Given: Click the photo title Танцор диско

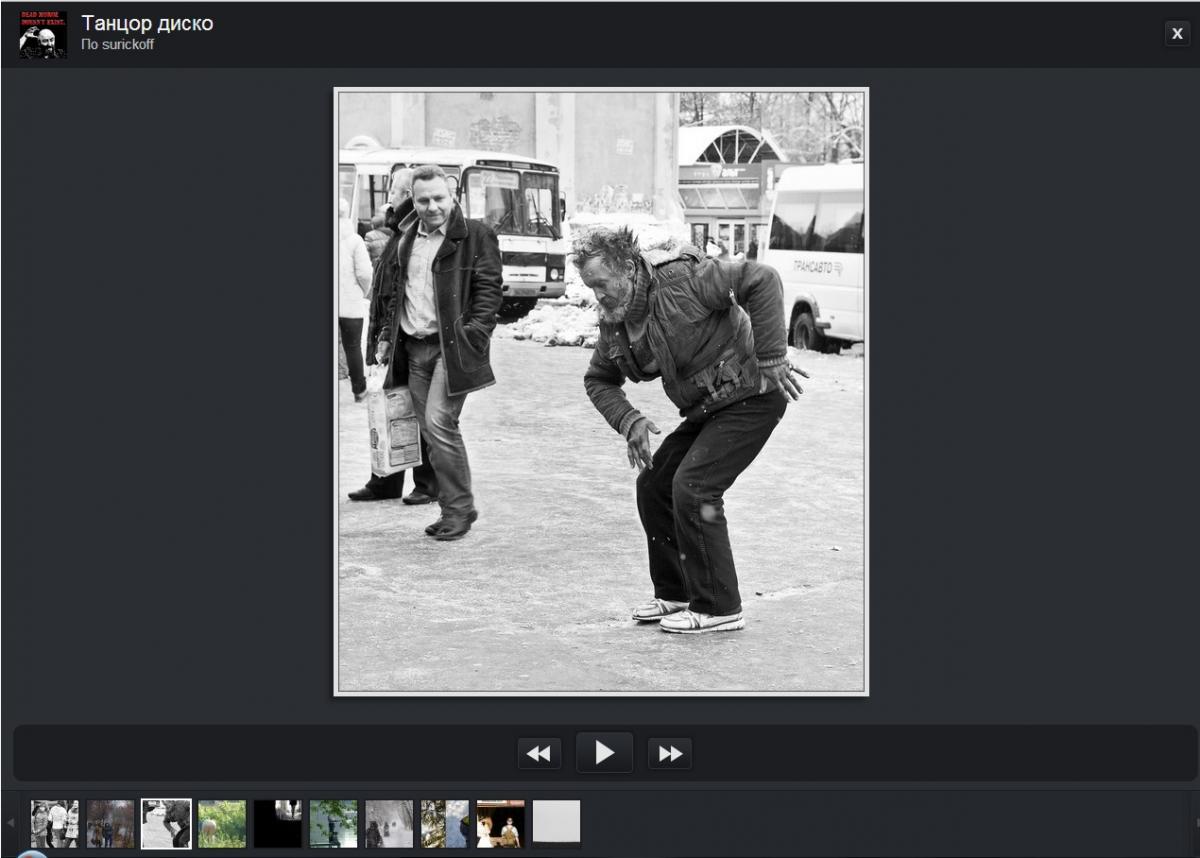Looking at the screenshot, I should point(147,23).
